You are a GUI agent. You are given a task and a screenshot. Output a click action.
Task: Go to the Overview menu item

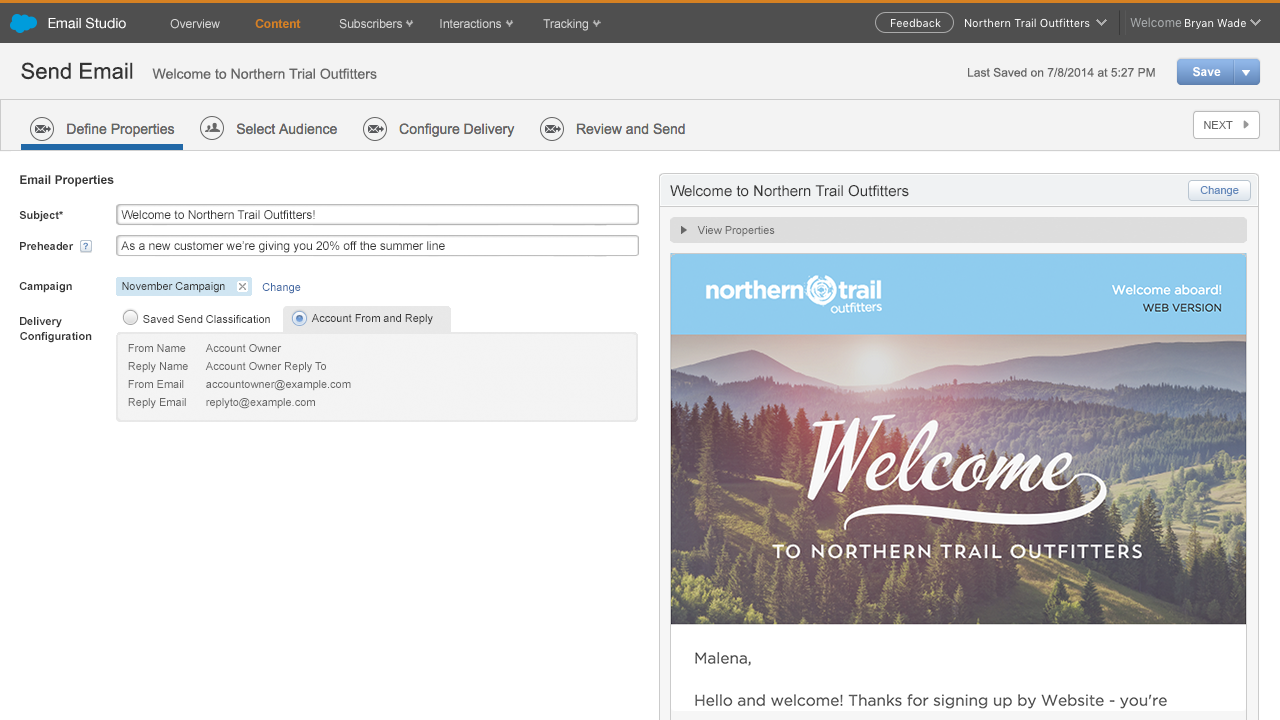click(x=195, y=23)
